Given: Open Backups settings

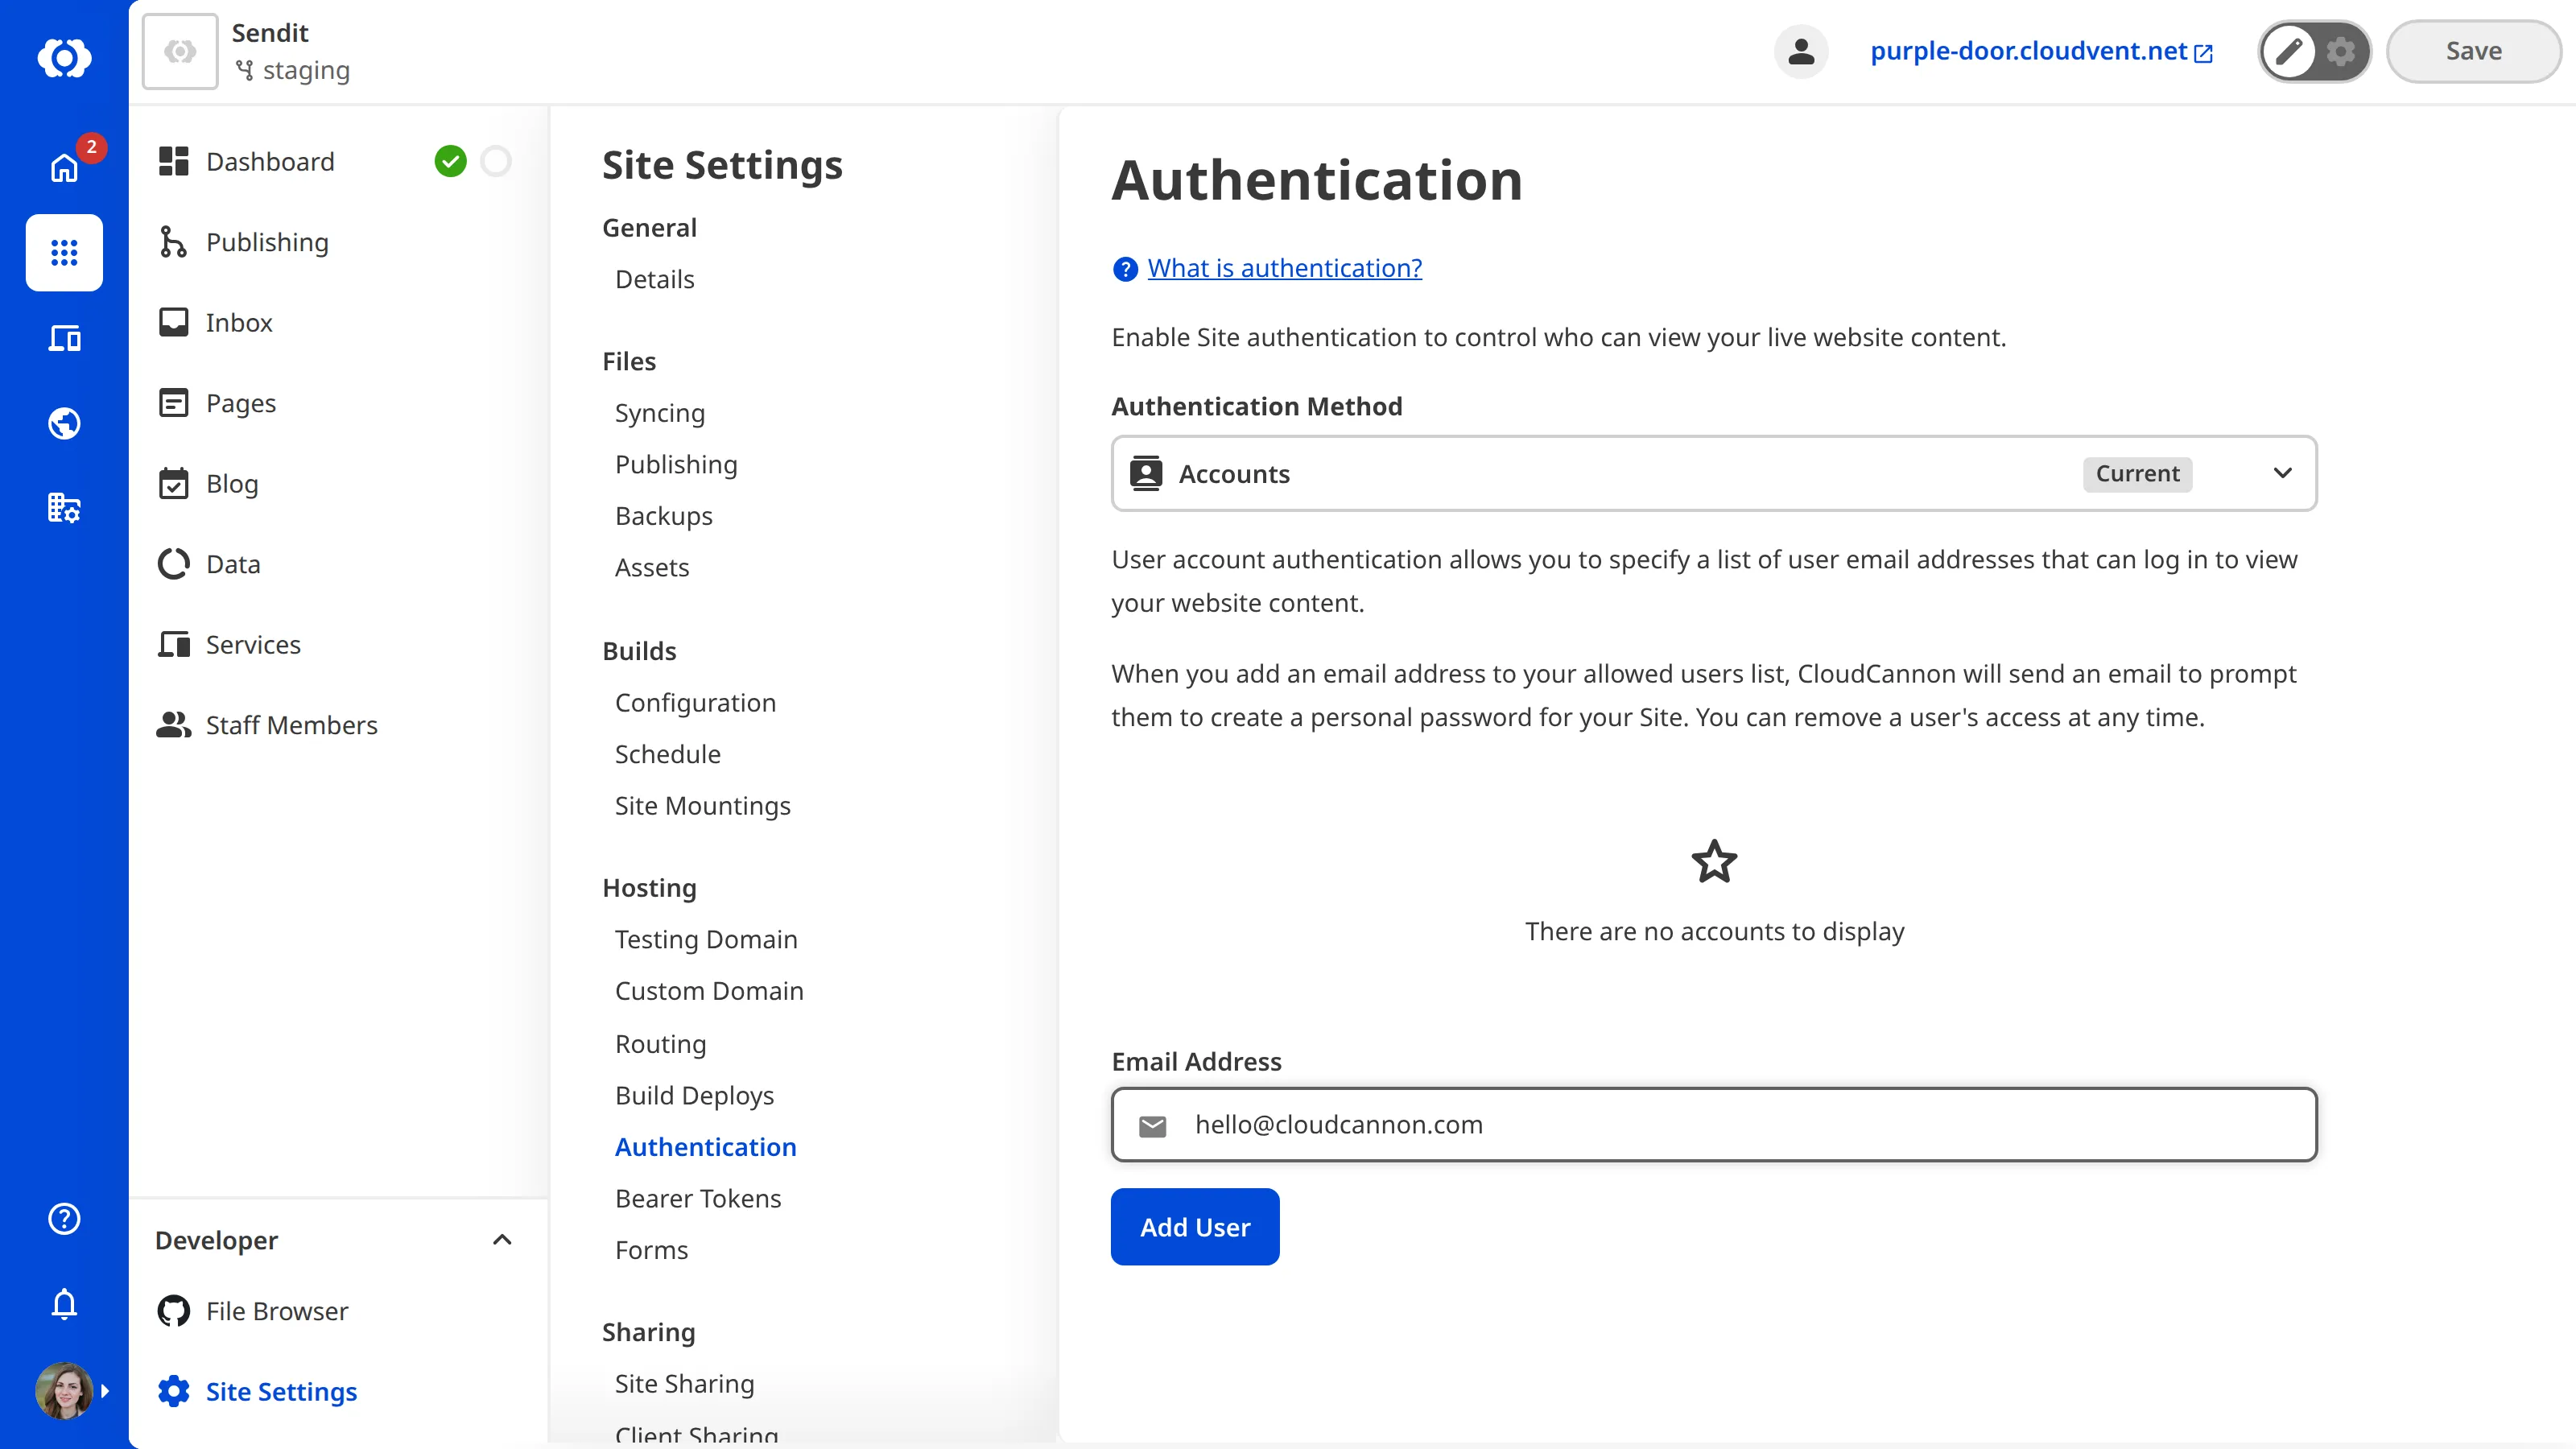Looking at the screenshot, I should pos(663,516).
